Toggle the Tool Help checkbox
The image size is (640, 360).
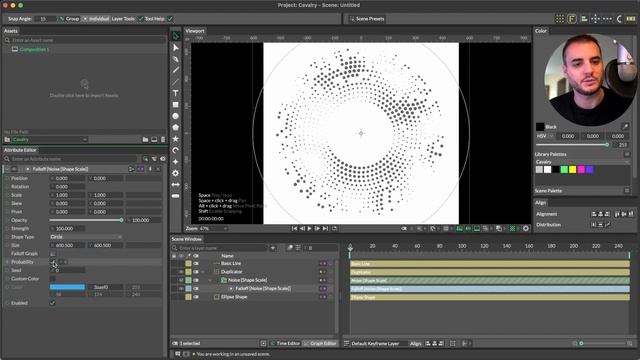point(170,19)
